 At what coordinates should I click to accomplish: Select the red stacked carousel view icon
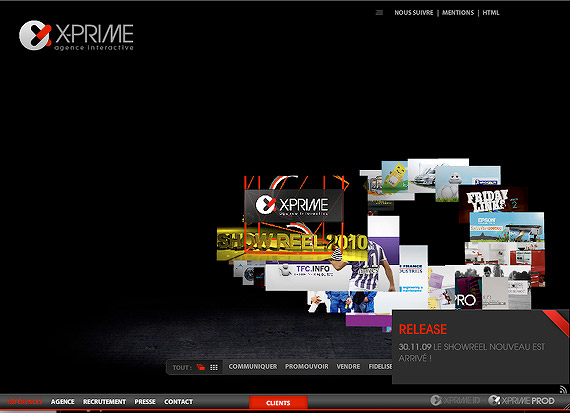(201, 367)
